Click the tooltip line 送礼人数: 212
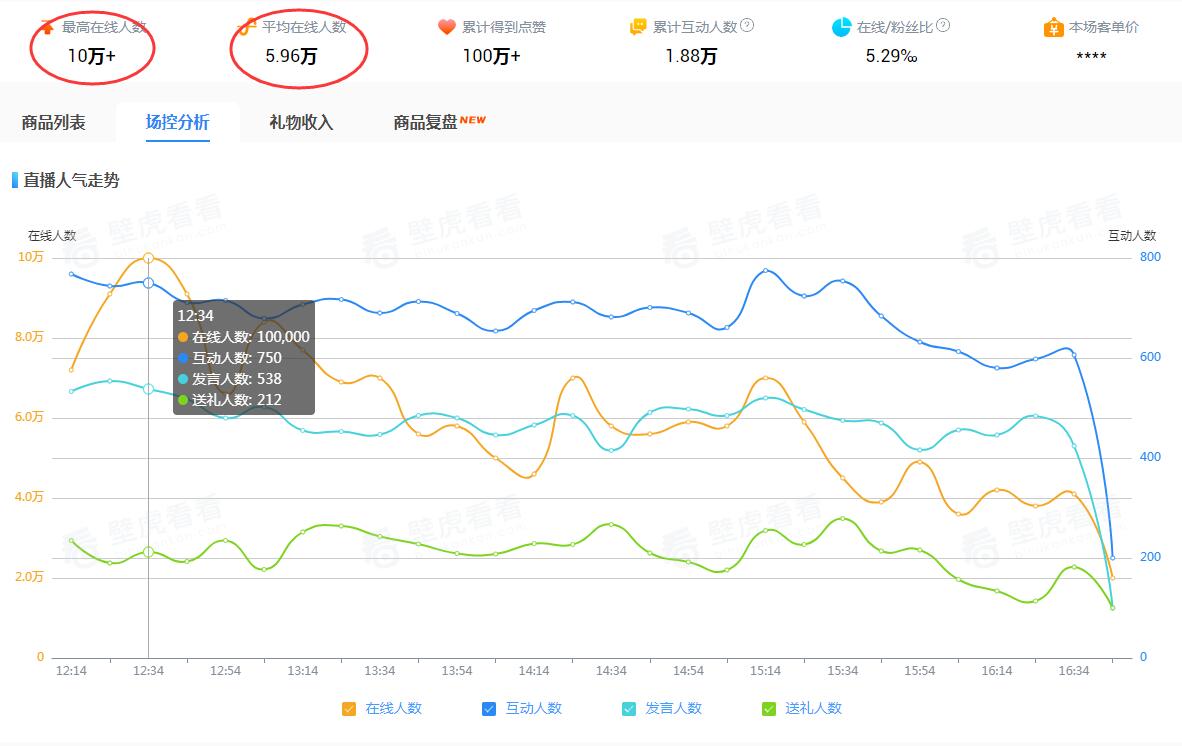 tap(229, 400)
